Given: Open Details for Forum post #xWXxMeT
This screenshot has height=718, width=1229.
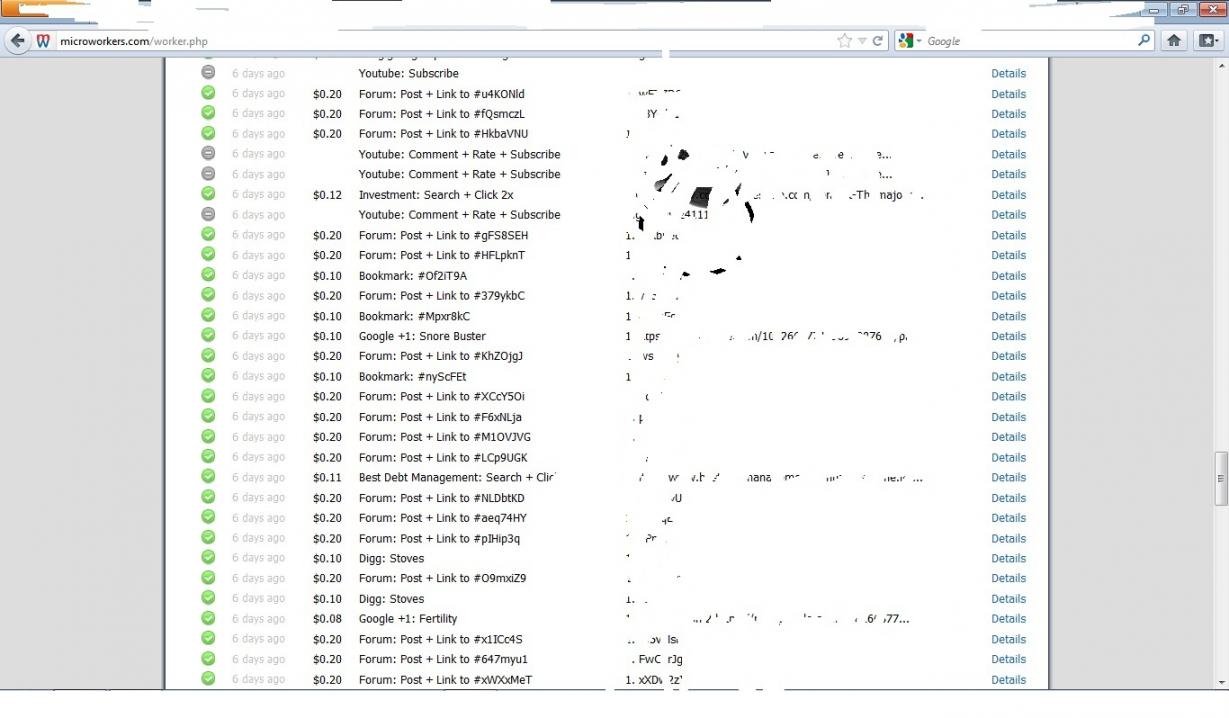Looking at the screenshot, I should tap(1008, 680).
